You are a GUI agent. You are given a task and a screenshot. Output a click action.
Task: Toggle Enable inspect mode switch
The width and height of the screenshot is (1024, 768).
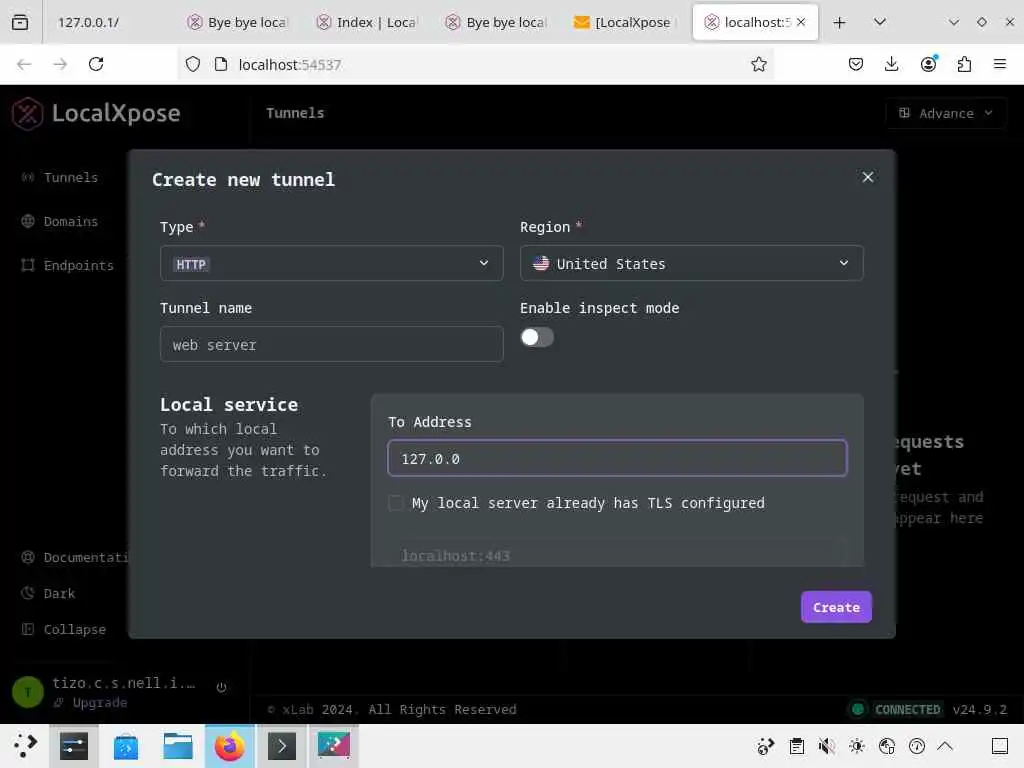(x=537, y=337)
